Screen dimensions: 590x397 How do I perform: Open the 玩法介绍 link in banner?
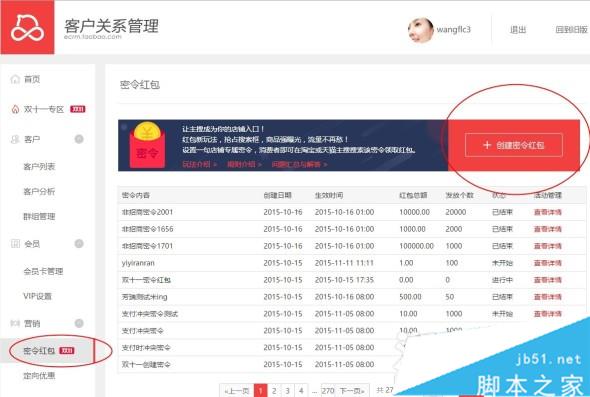click(199, 164)
